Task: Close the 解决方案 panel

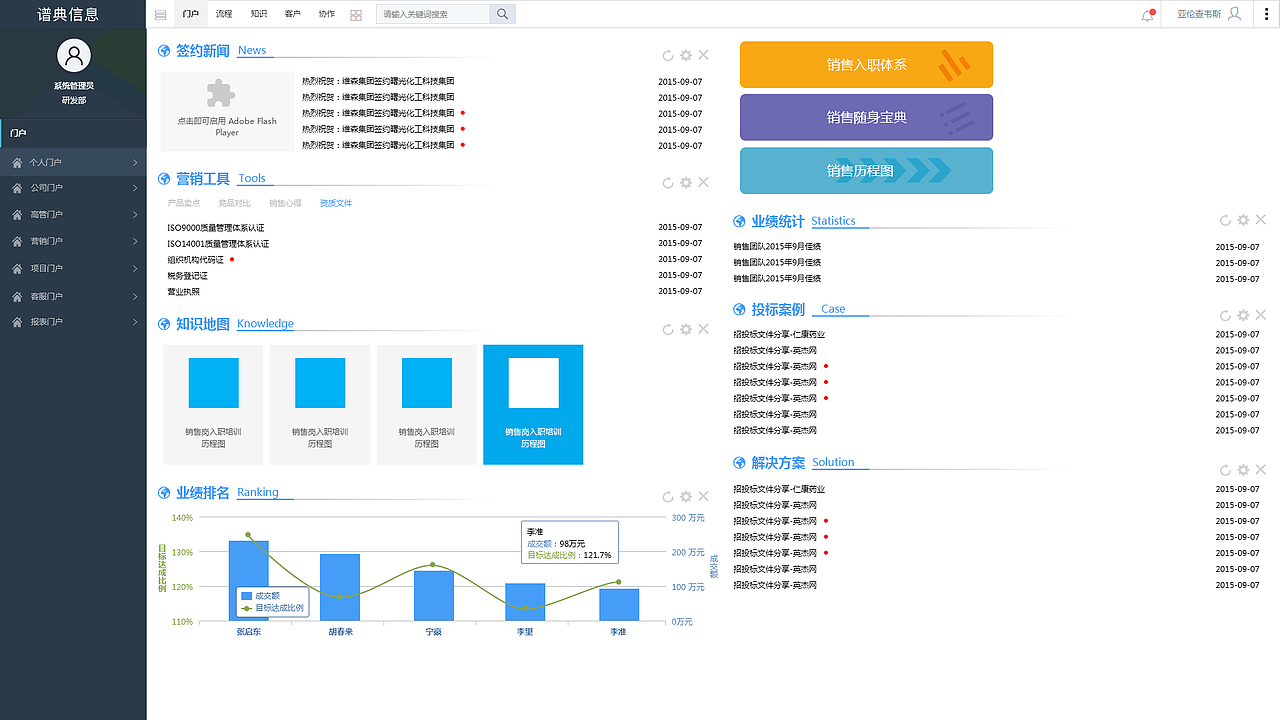Action: pos(1260,470)
